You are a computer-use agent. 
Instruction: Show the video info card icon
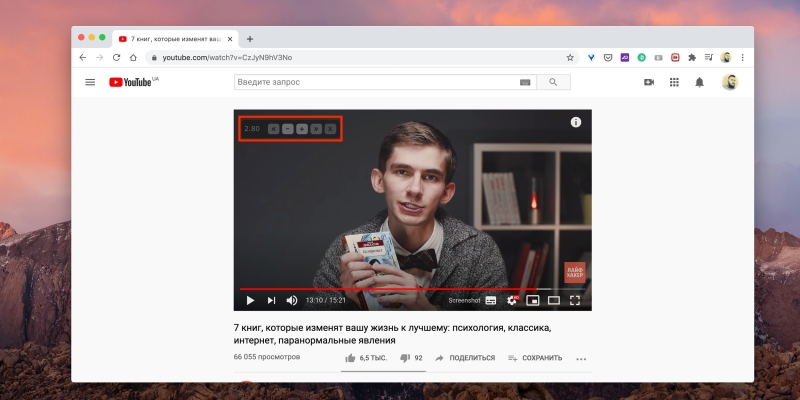point(576,122)
